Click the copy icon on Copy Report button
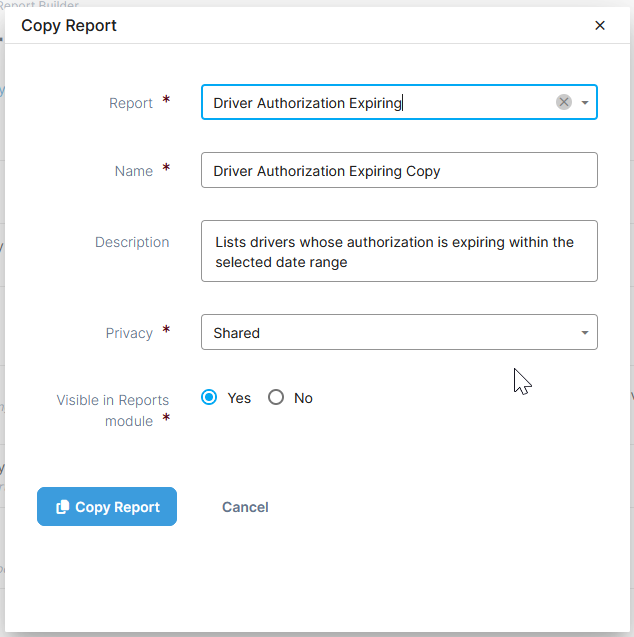The width and height of the screenshot is (634, 637). pyautogui.click(x=63, y=507)
